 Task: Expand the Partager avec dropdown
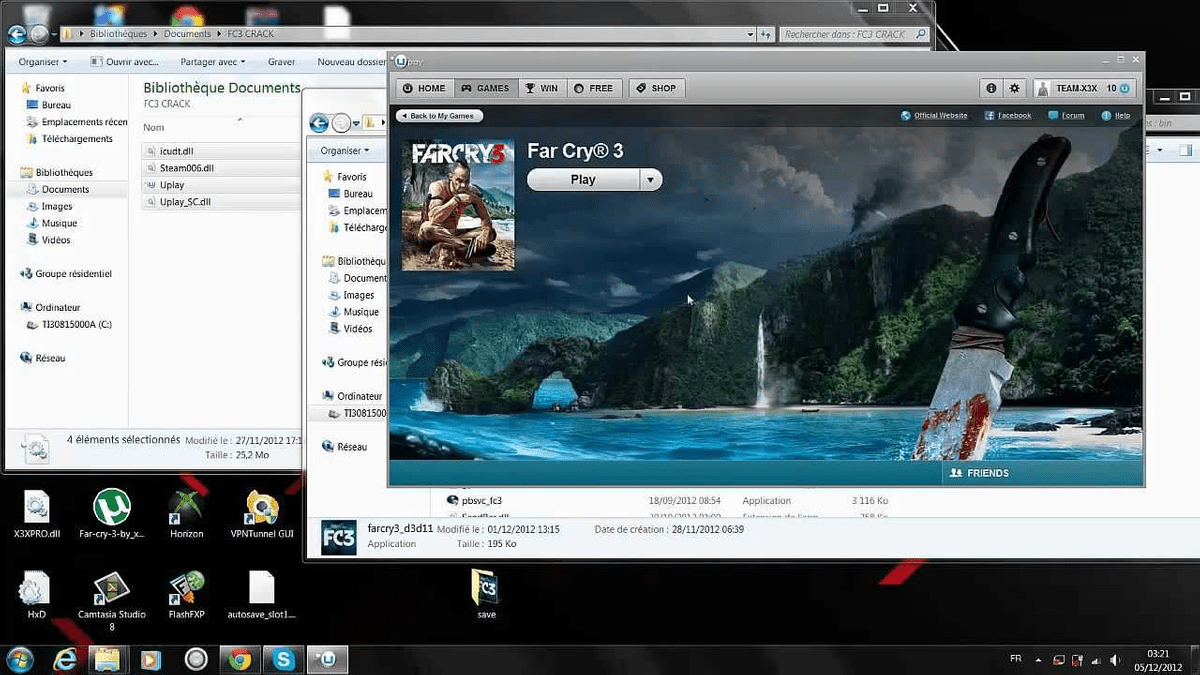coord(213,62)
